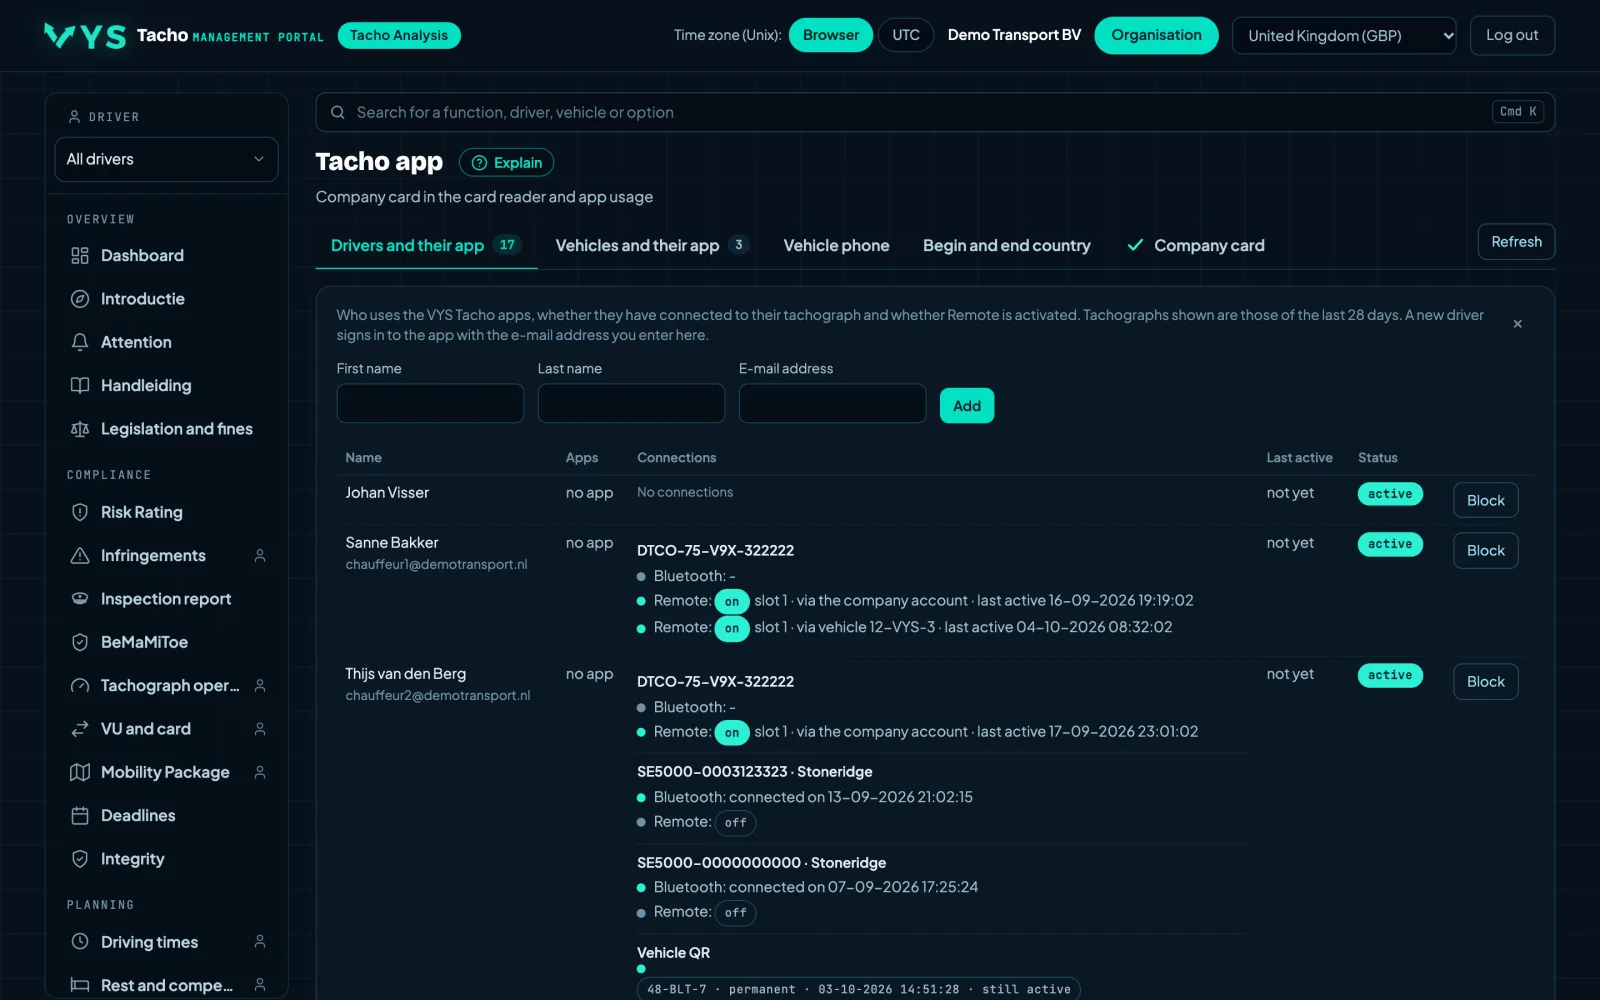1600x1000 pixels.
Task: Select Begin and end country tab
Action: click(1006, 246)
